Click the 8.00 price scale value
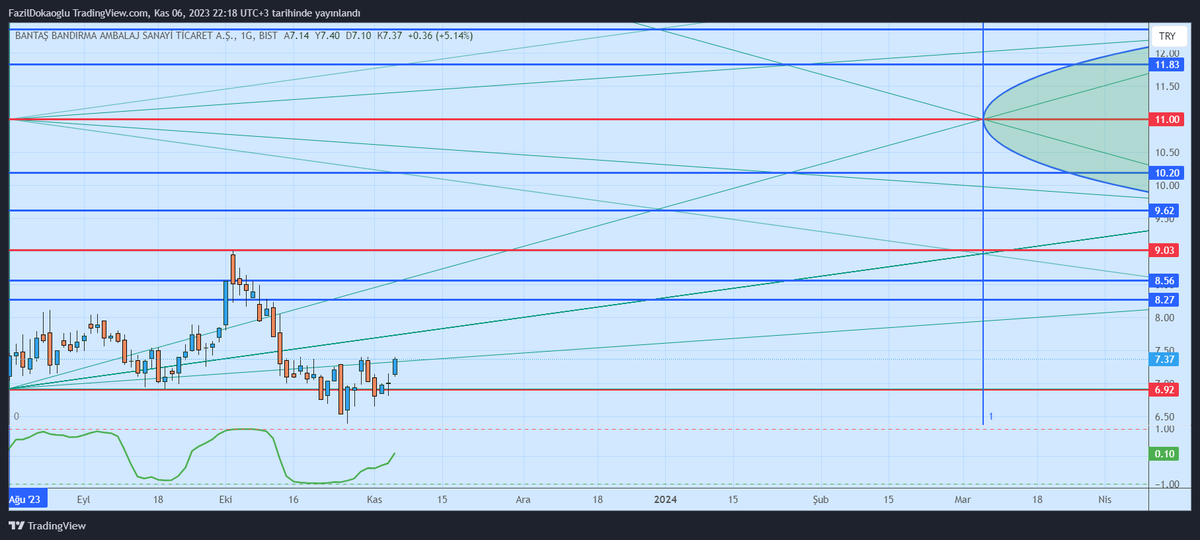Image resolution: width=1200 pixels, height=540 pixels. click(x=1163, y=318)
